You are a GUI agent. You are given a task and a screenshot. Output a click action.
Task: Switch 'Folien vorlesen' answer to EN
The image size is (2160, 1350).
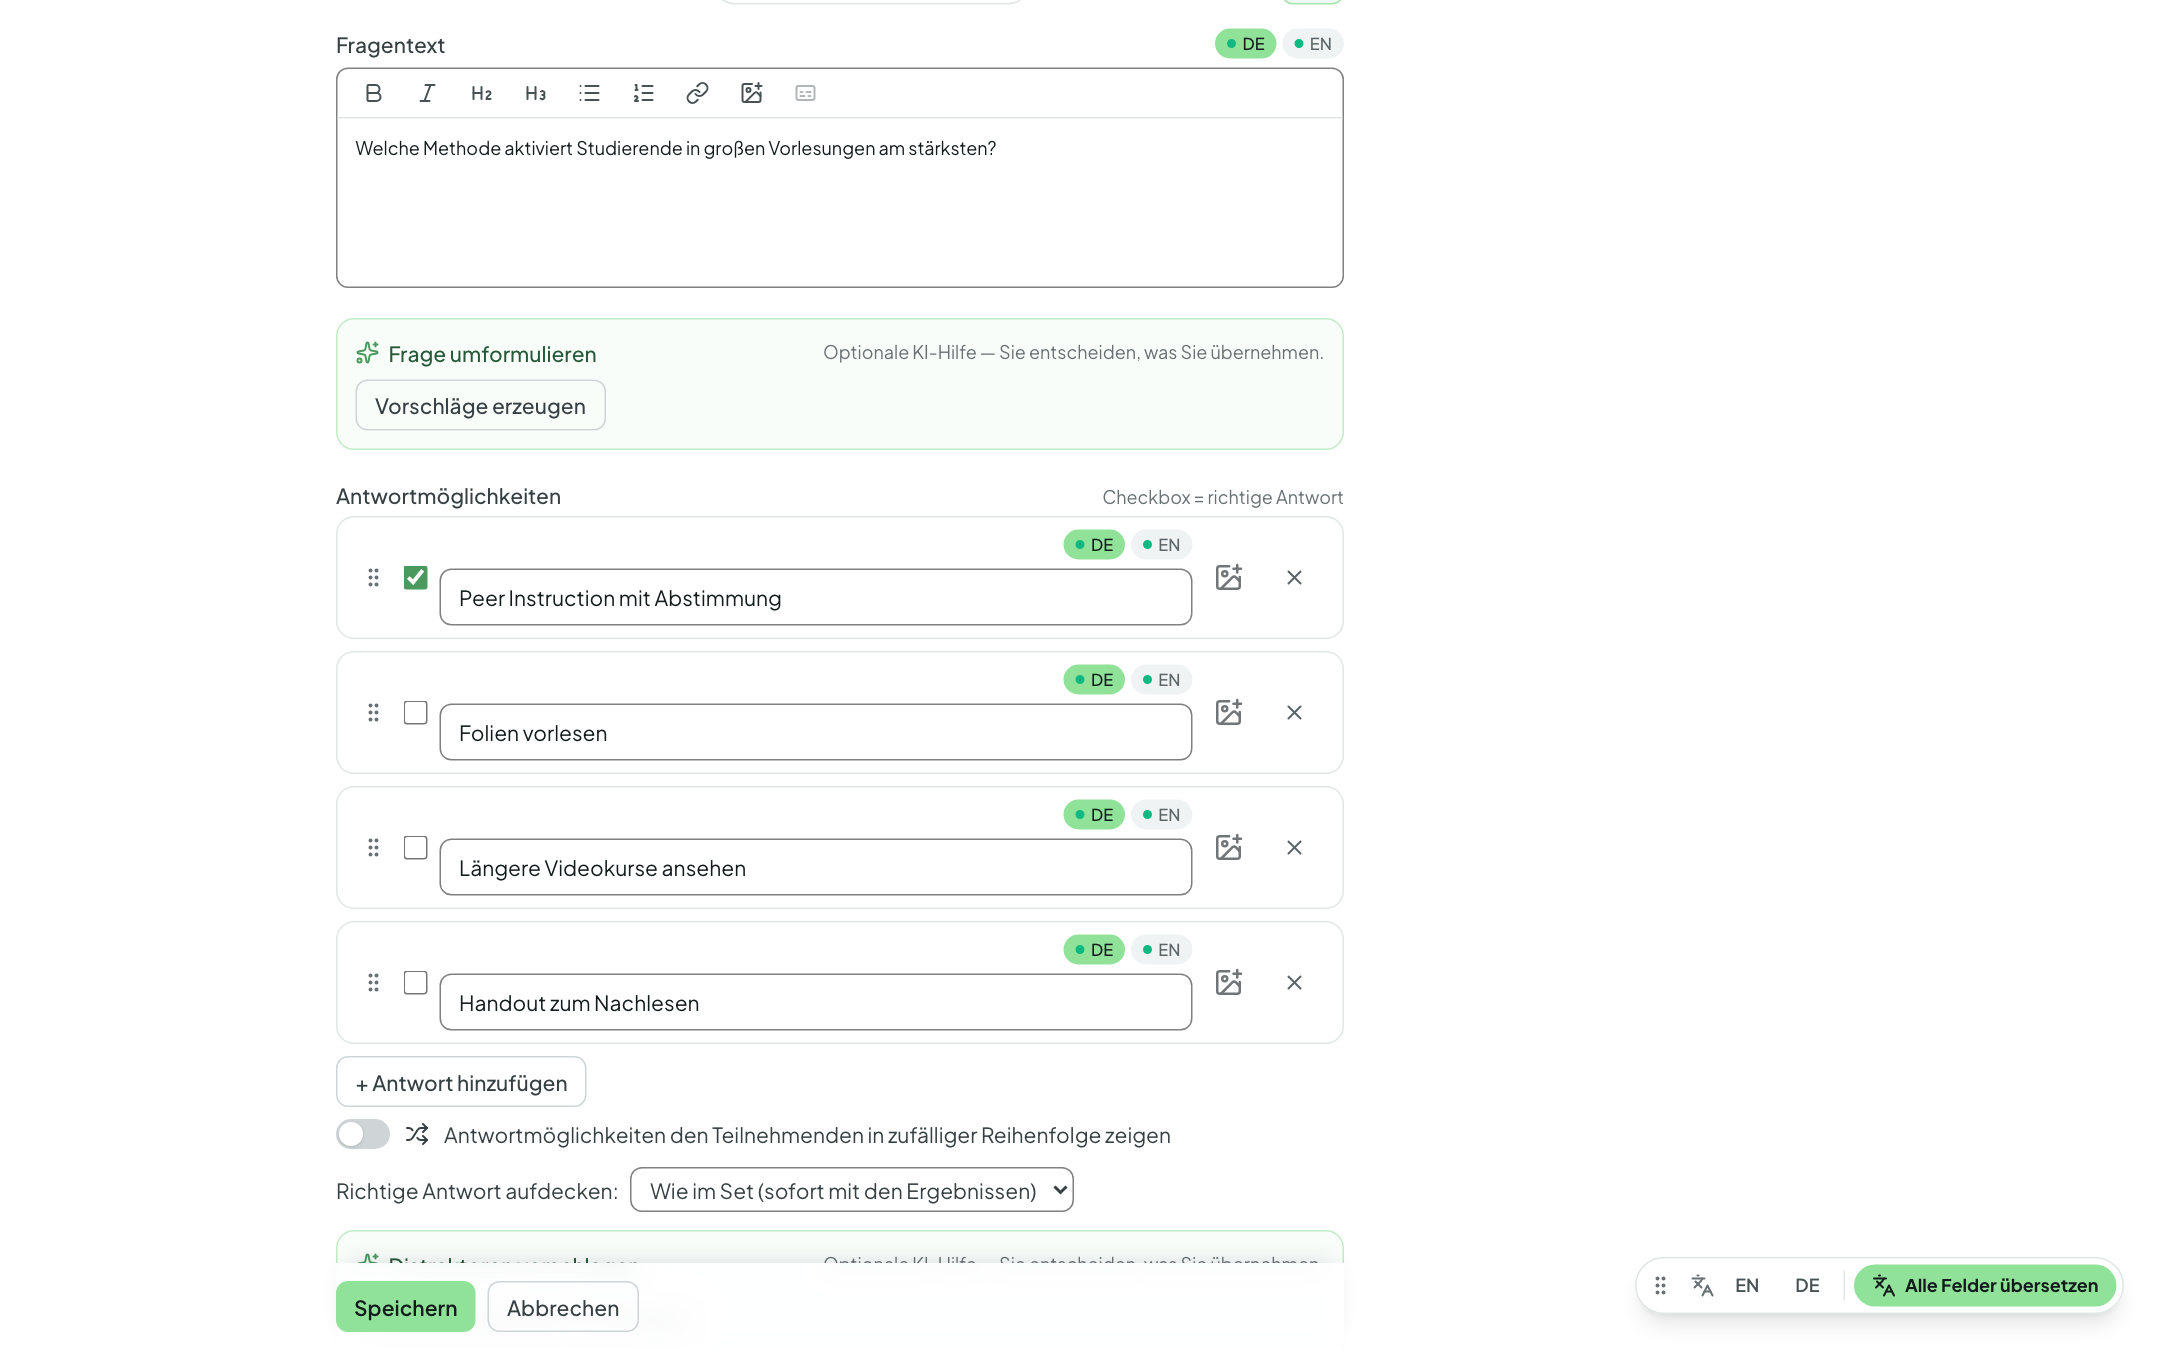tap(1161, 680)
